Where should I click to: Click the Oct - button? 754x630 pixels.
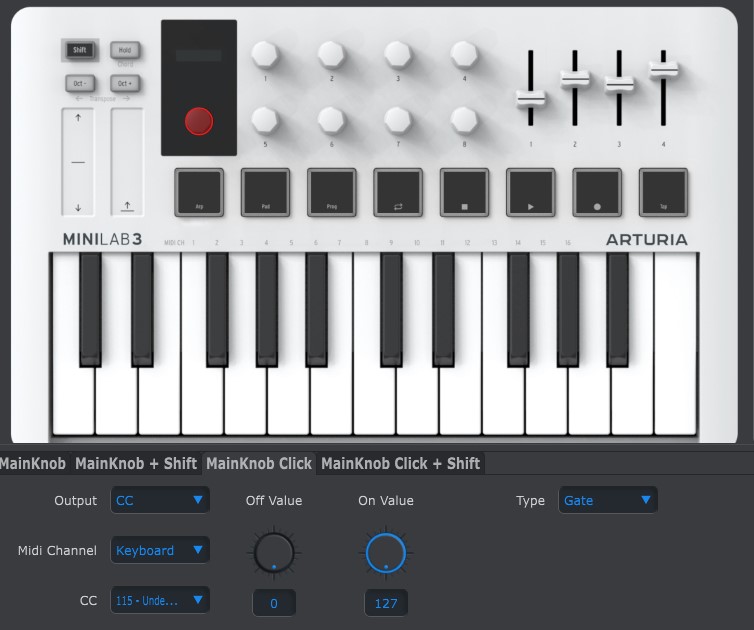80,83
